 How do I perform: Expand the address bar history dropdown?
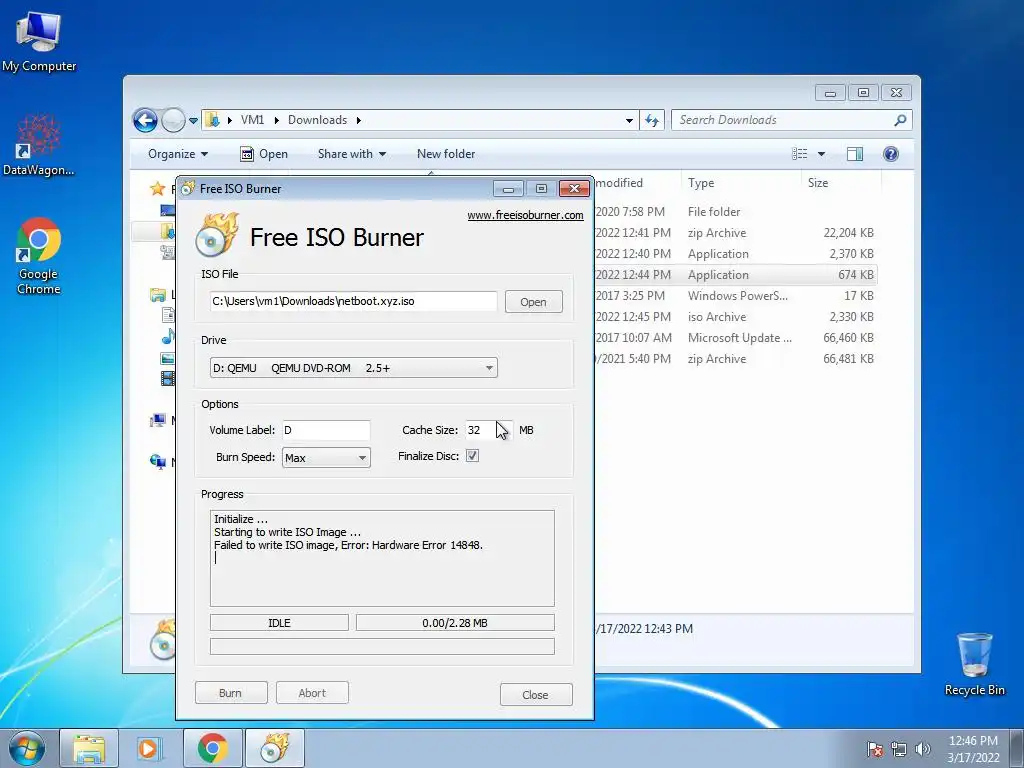point(629,120)
